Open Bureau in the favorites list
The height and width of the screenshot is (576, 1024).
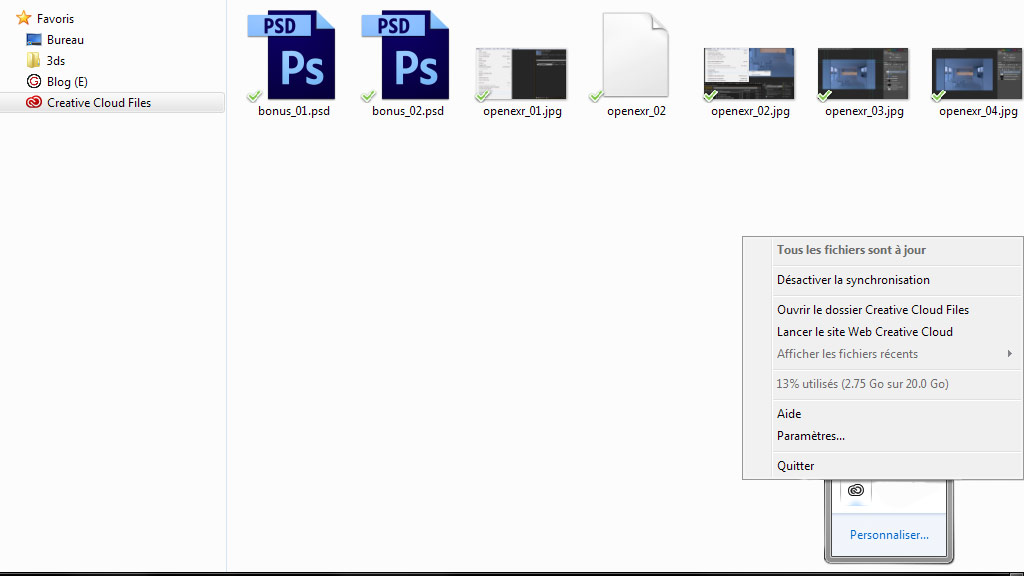[x=65, y=40]
